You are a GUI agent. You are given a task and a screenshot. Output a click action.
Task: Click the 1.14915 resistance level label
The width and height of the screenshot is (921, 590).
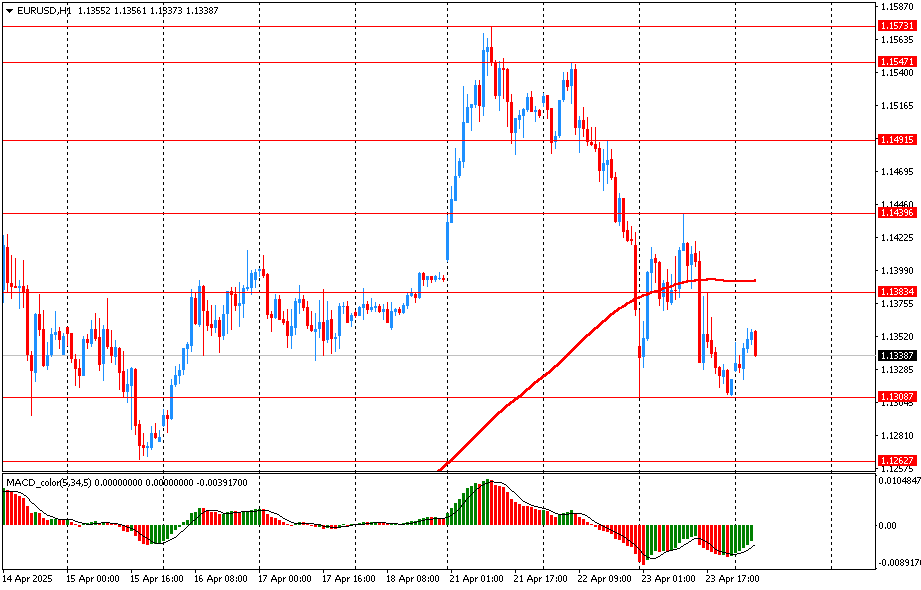pyautogui.click(x=896, y=140)
